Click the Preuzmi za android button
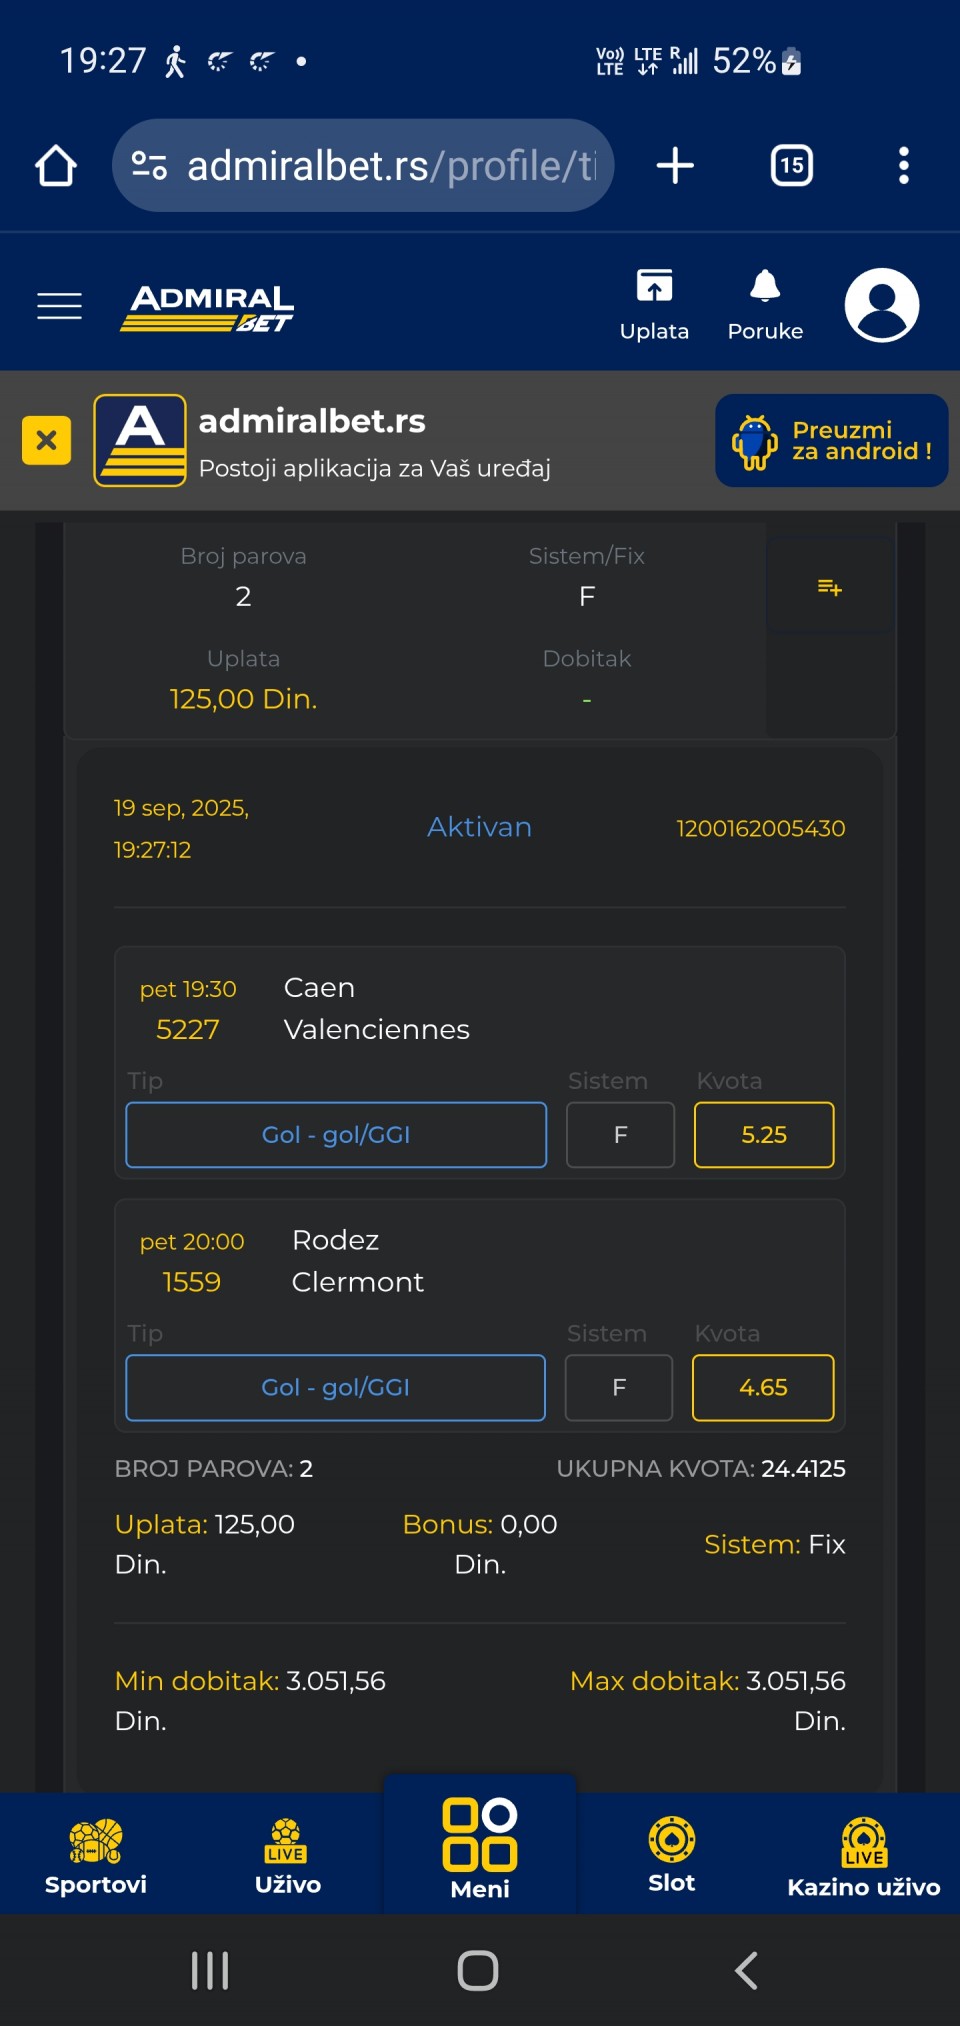The image size is (960, 2026). [832, 440]
